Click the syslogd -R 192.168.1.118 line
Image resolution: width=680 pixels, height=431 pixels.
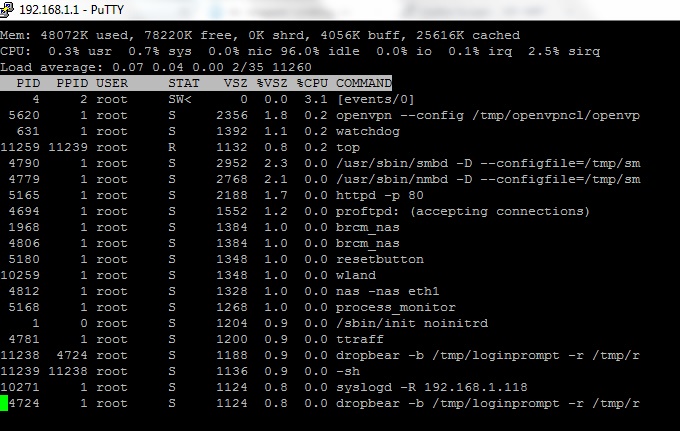pyautogui.click(x=264, y=387)
